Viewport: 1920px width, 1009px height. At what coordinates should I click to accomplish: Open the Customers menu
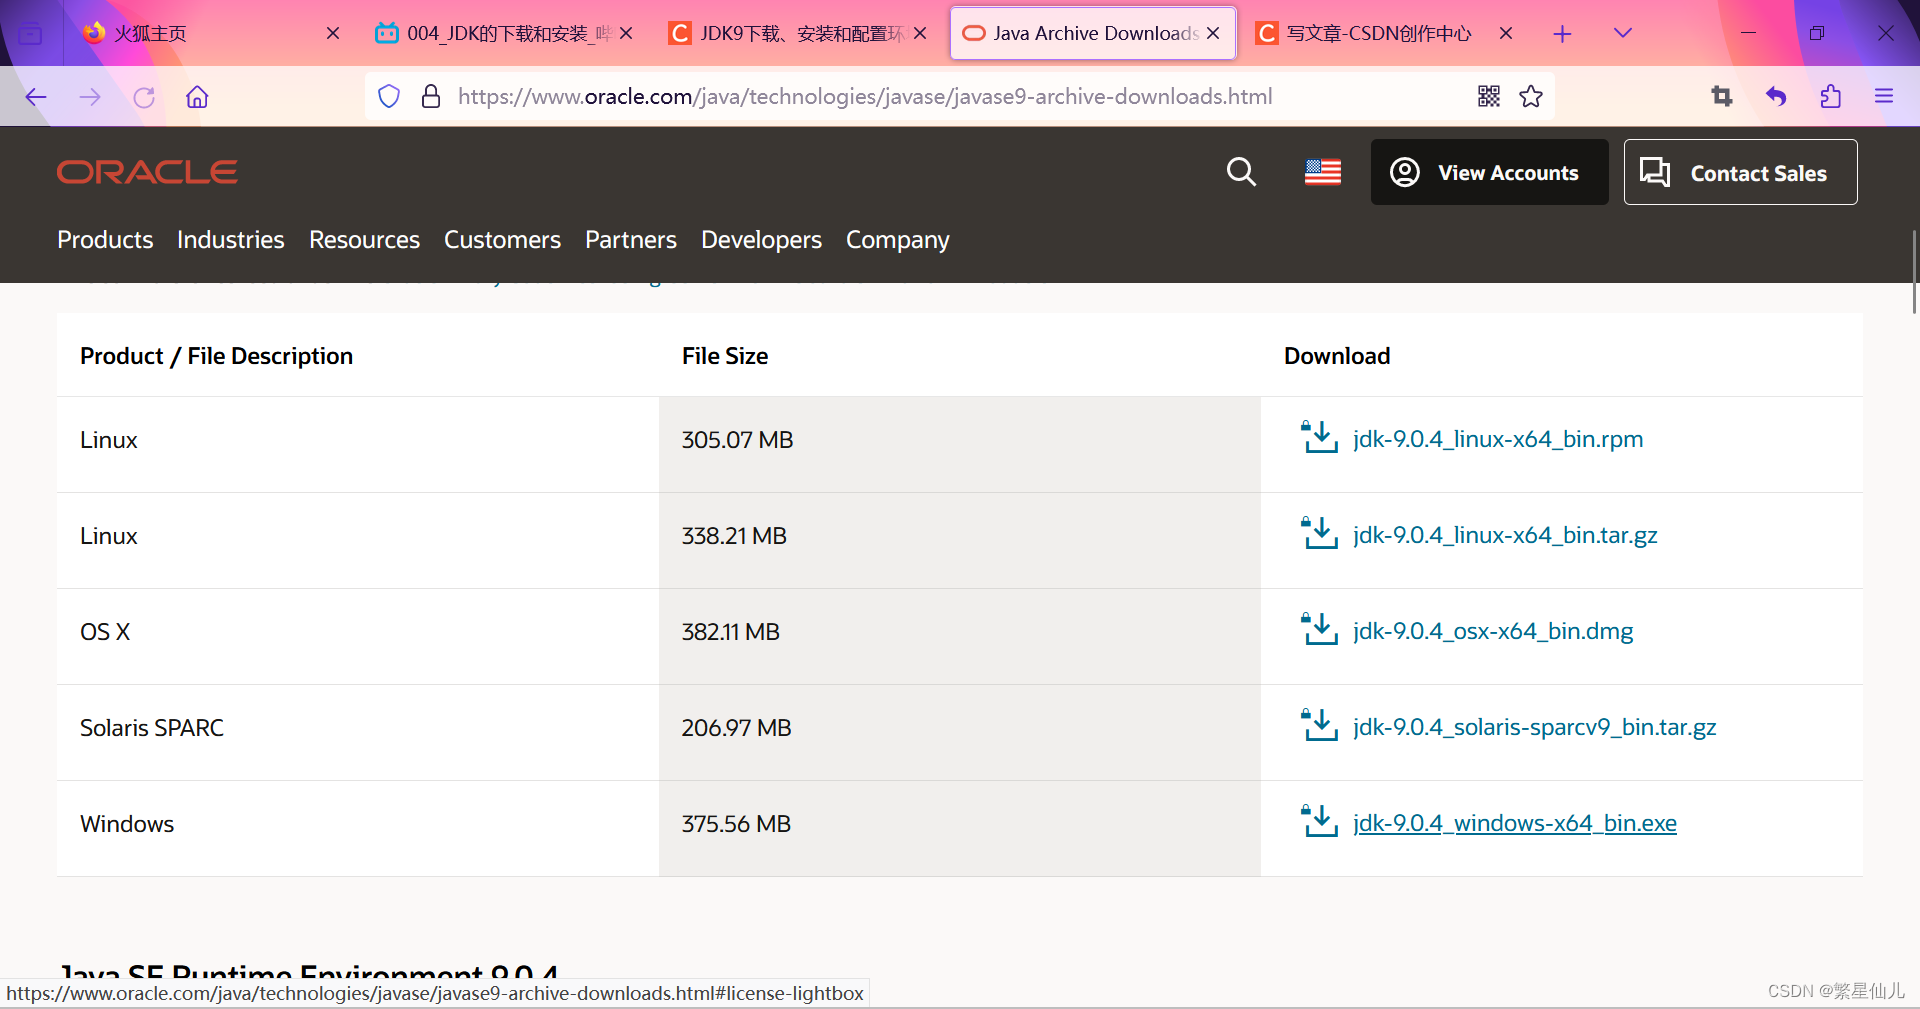coord(502,240)
